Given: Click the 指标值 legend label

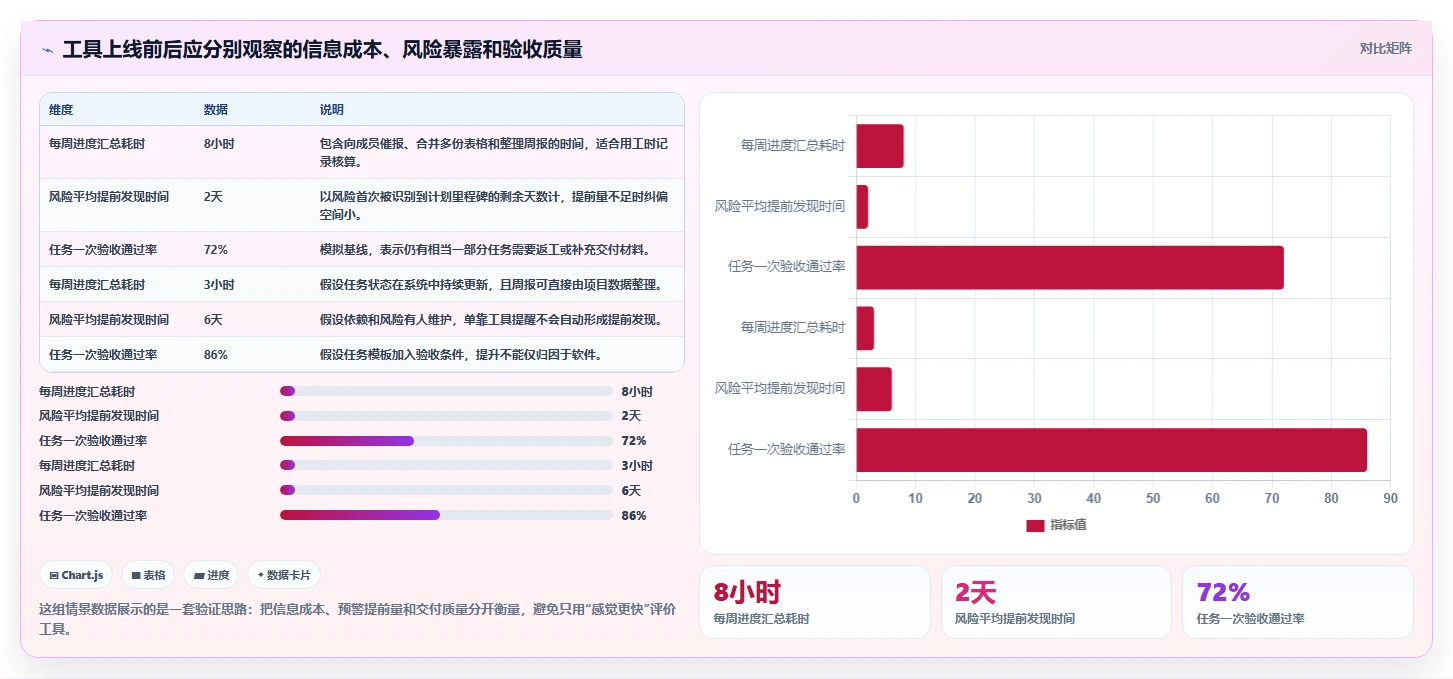Looking at the screenshot, I should pos(1068,525).
